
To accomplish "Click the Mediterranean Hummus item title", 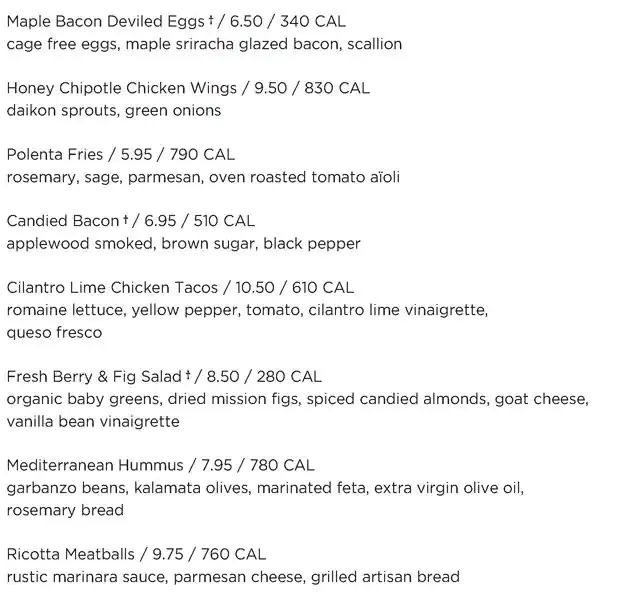I will (x=95, y=465).
